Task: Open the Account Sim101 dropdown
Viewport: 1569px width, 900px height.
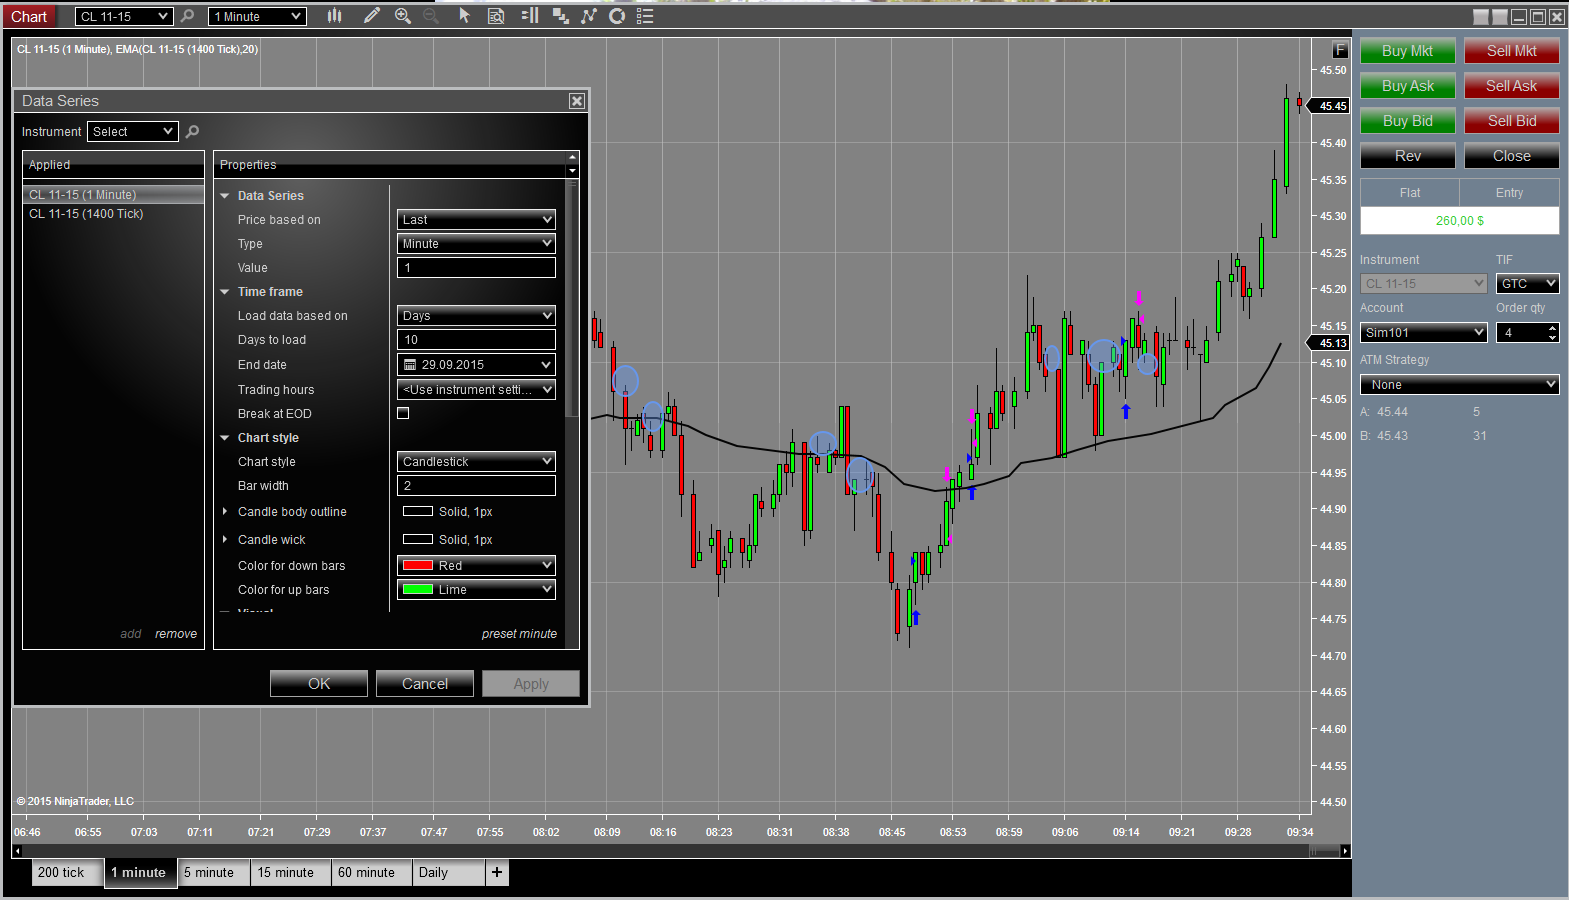Action: tap(1423, 333)
